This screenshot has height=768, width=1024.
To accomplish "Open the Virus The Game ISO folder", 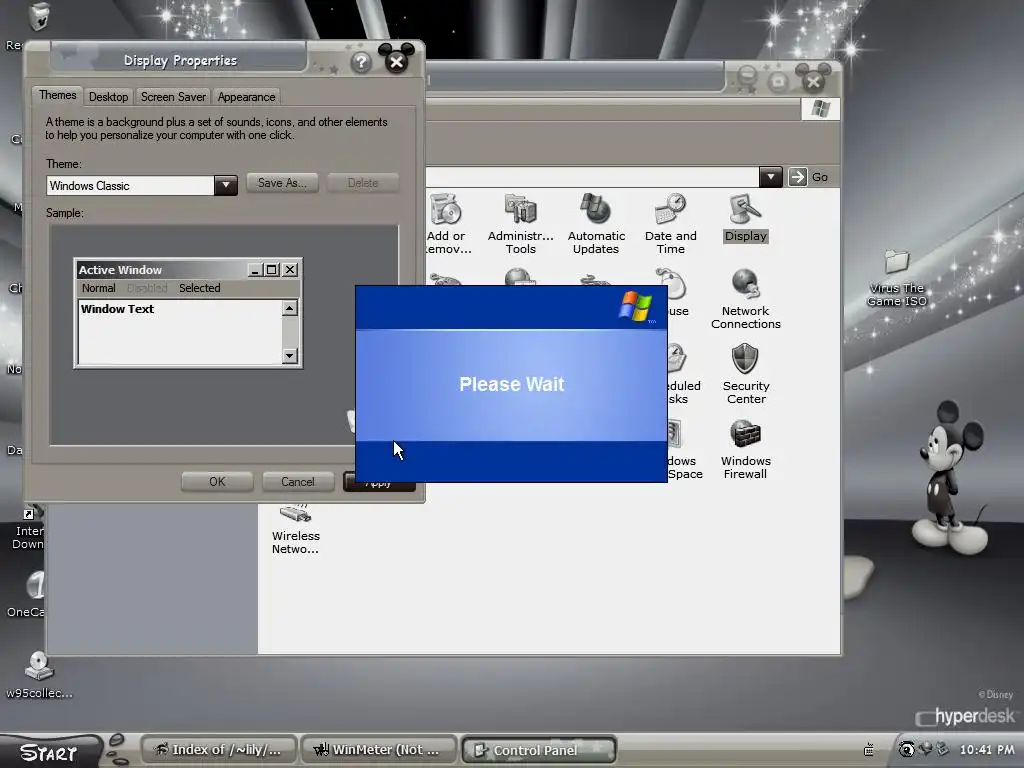I will [x=897, y=278].
